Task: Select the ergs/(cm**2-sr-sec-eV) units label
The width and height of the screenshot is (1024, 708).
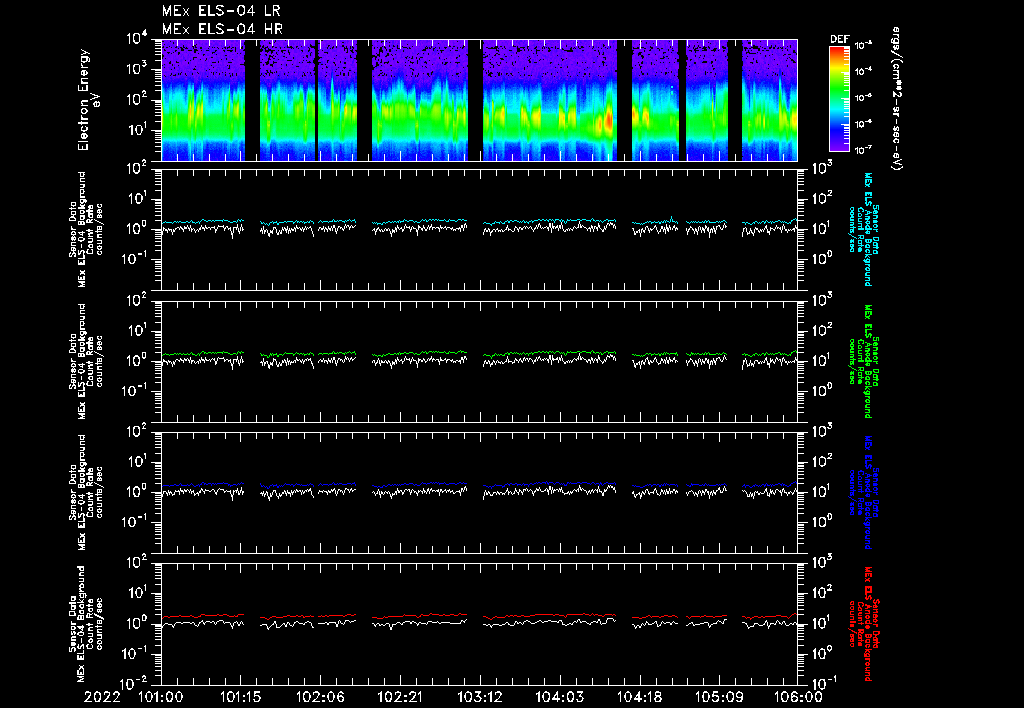Action: 896,99
